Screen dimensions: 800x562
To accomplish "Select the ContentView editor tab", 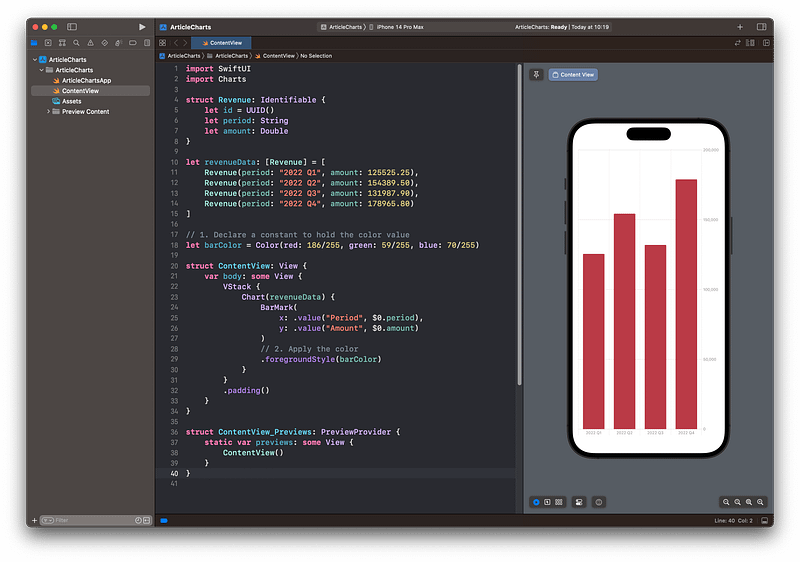I will 222,43.
